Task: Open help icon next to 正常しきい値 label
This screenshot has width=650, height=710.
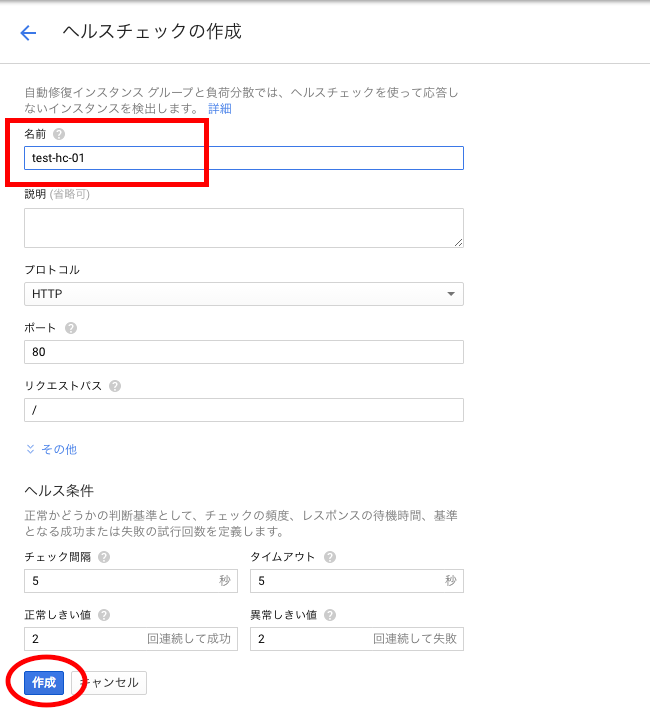Action: click(104, 615)
